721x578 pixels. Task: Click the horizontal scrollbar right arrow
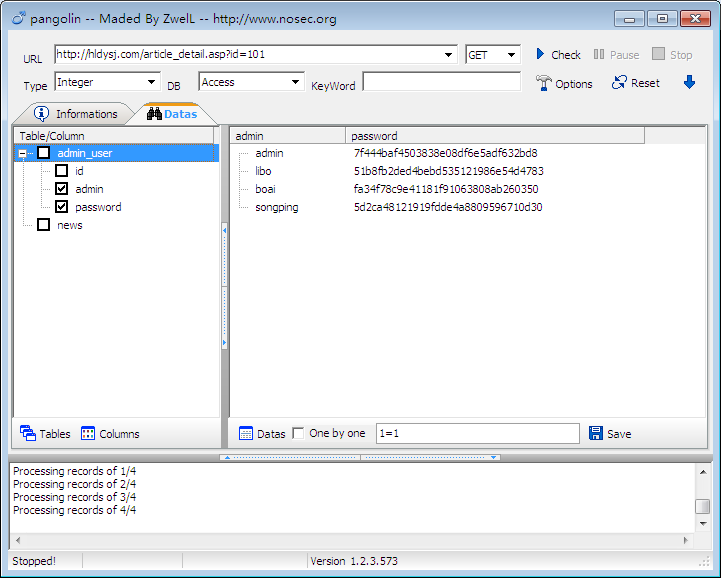click(x=686, y=540)
